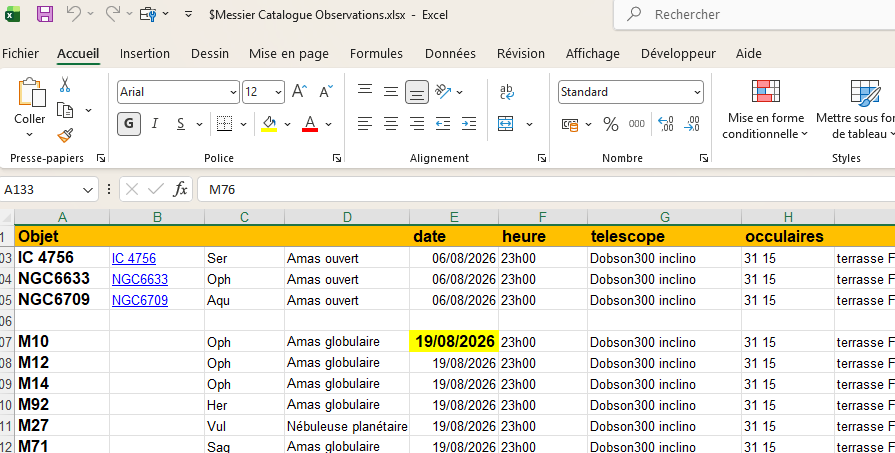
Task: Click the Rechercher search box
Action: click(754, 14)
